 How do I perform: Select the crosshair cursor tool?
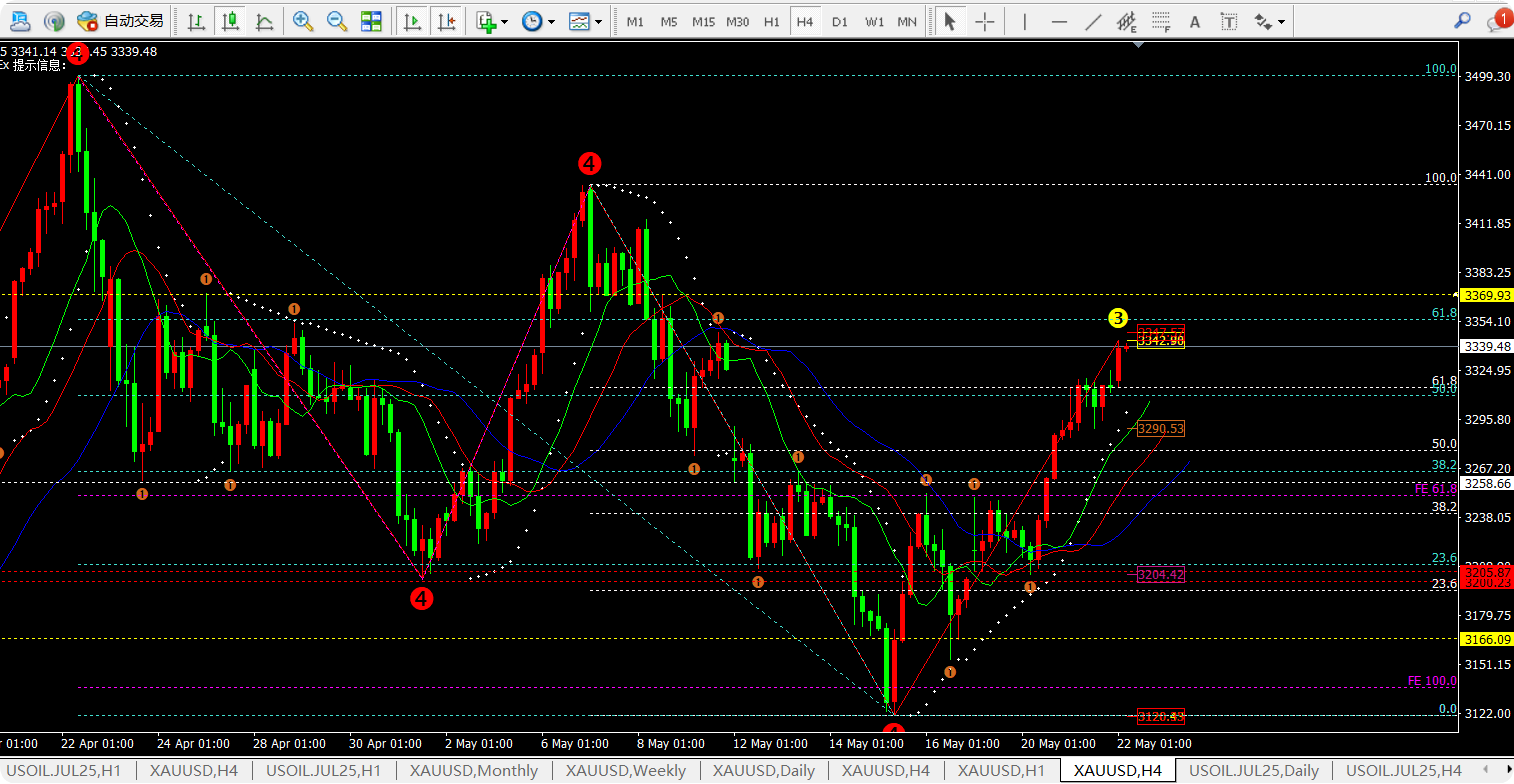[x=985, y=21]
